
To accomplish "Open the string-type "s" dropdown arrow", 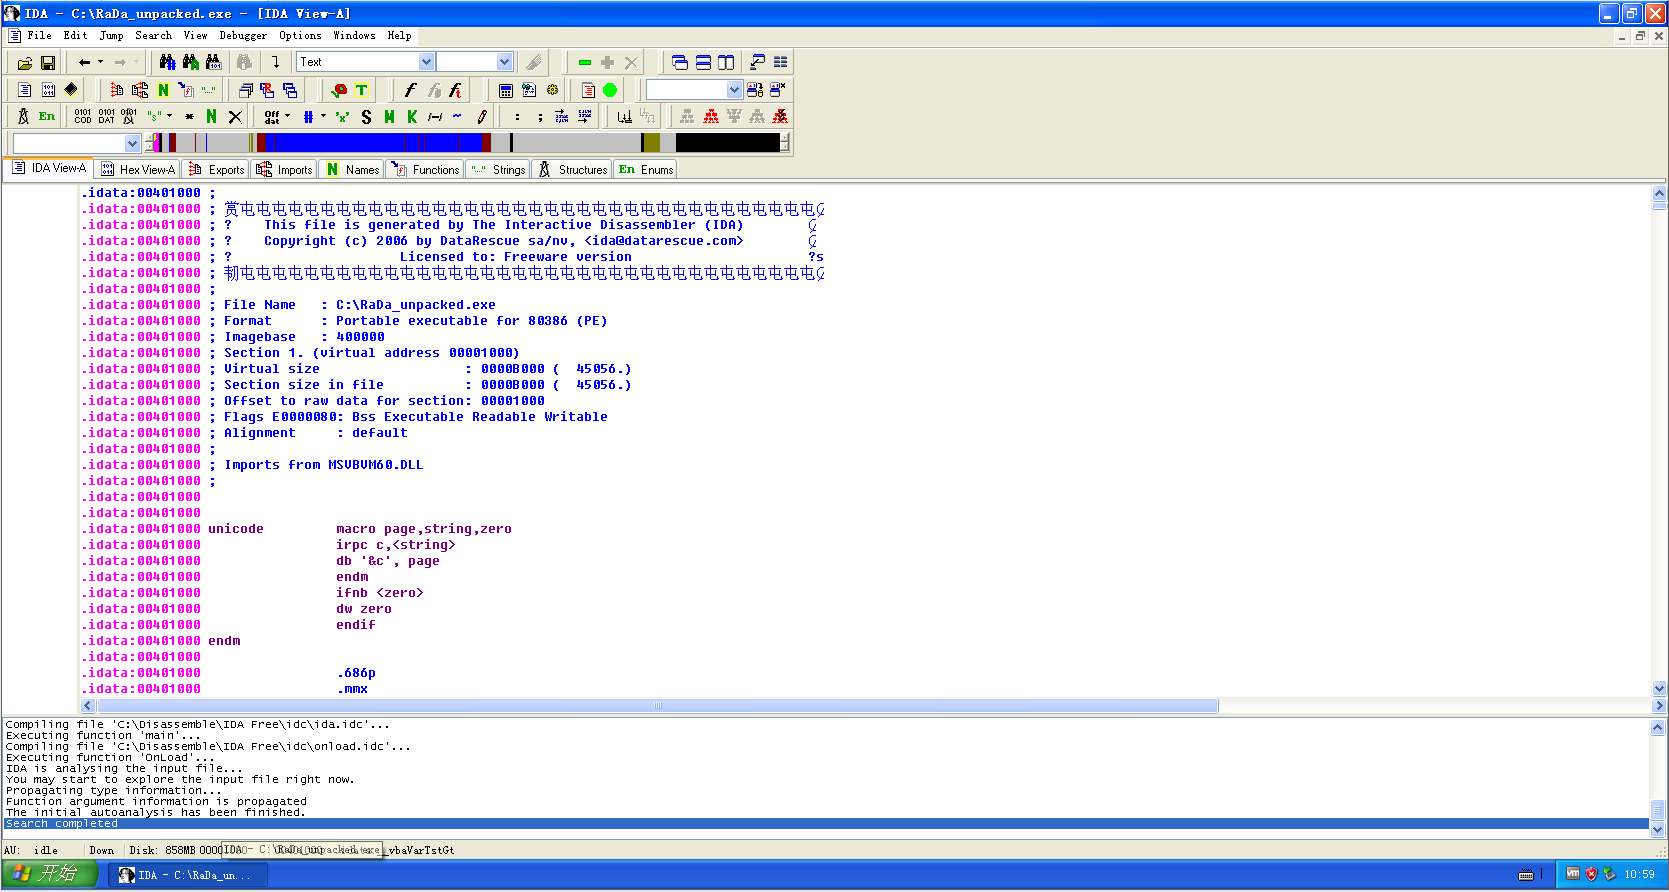I will [x=169, y=116].
